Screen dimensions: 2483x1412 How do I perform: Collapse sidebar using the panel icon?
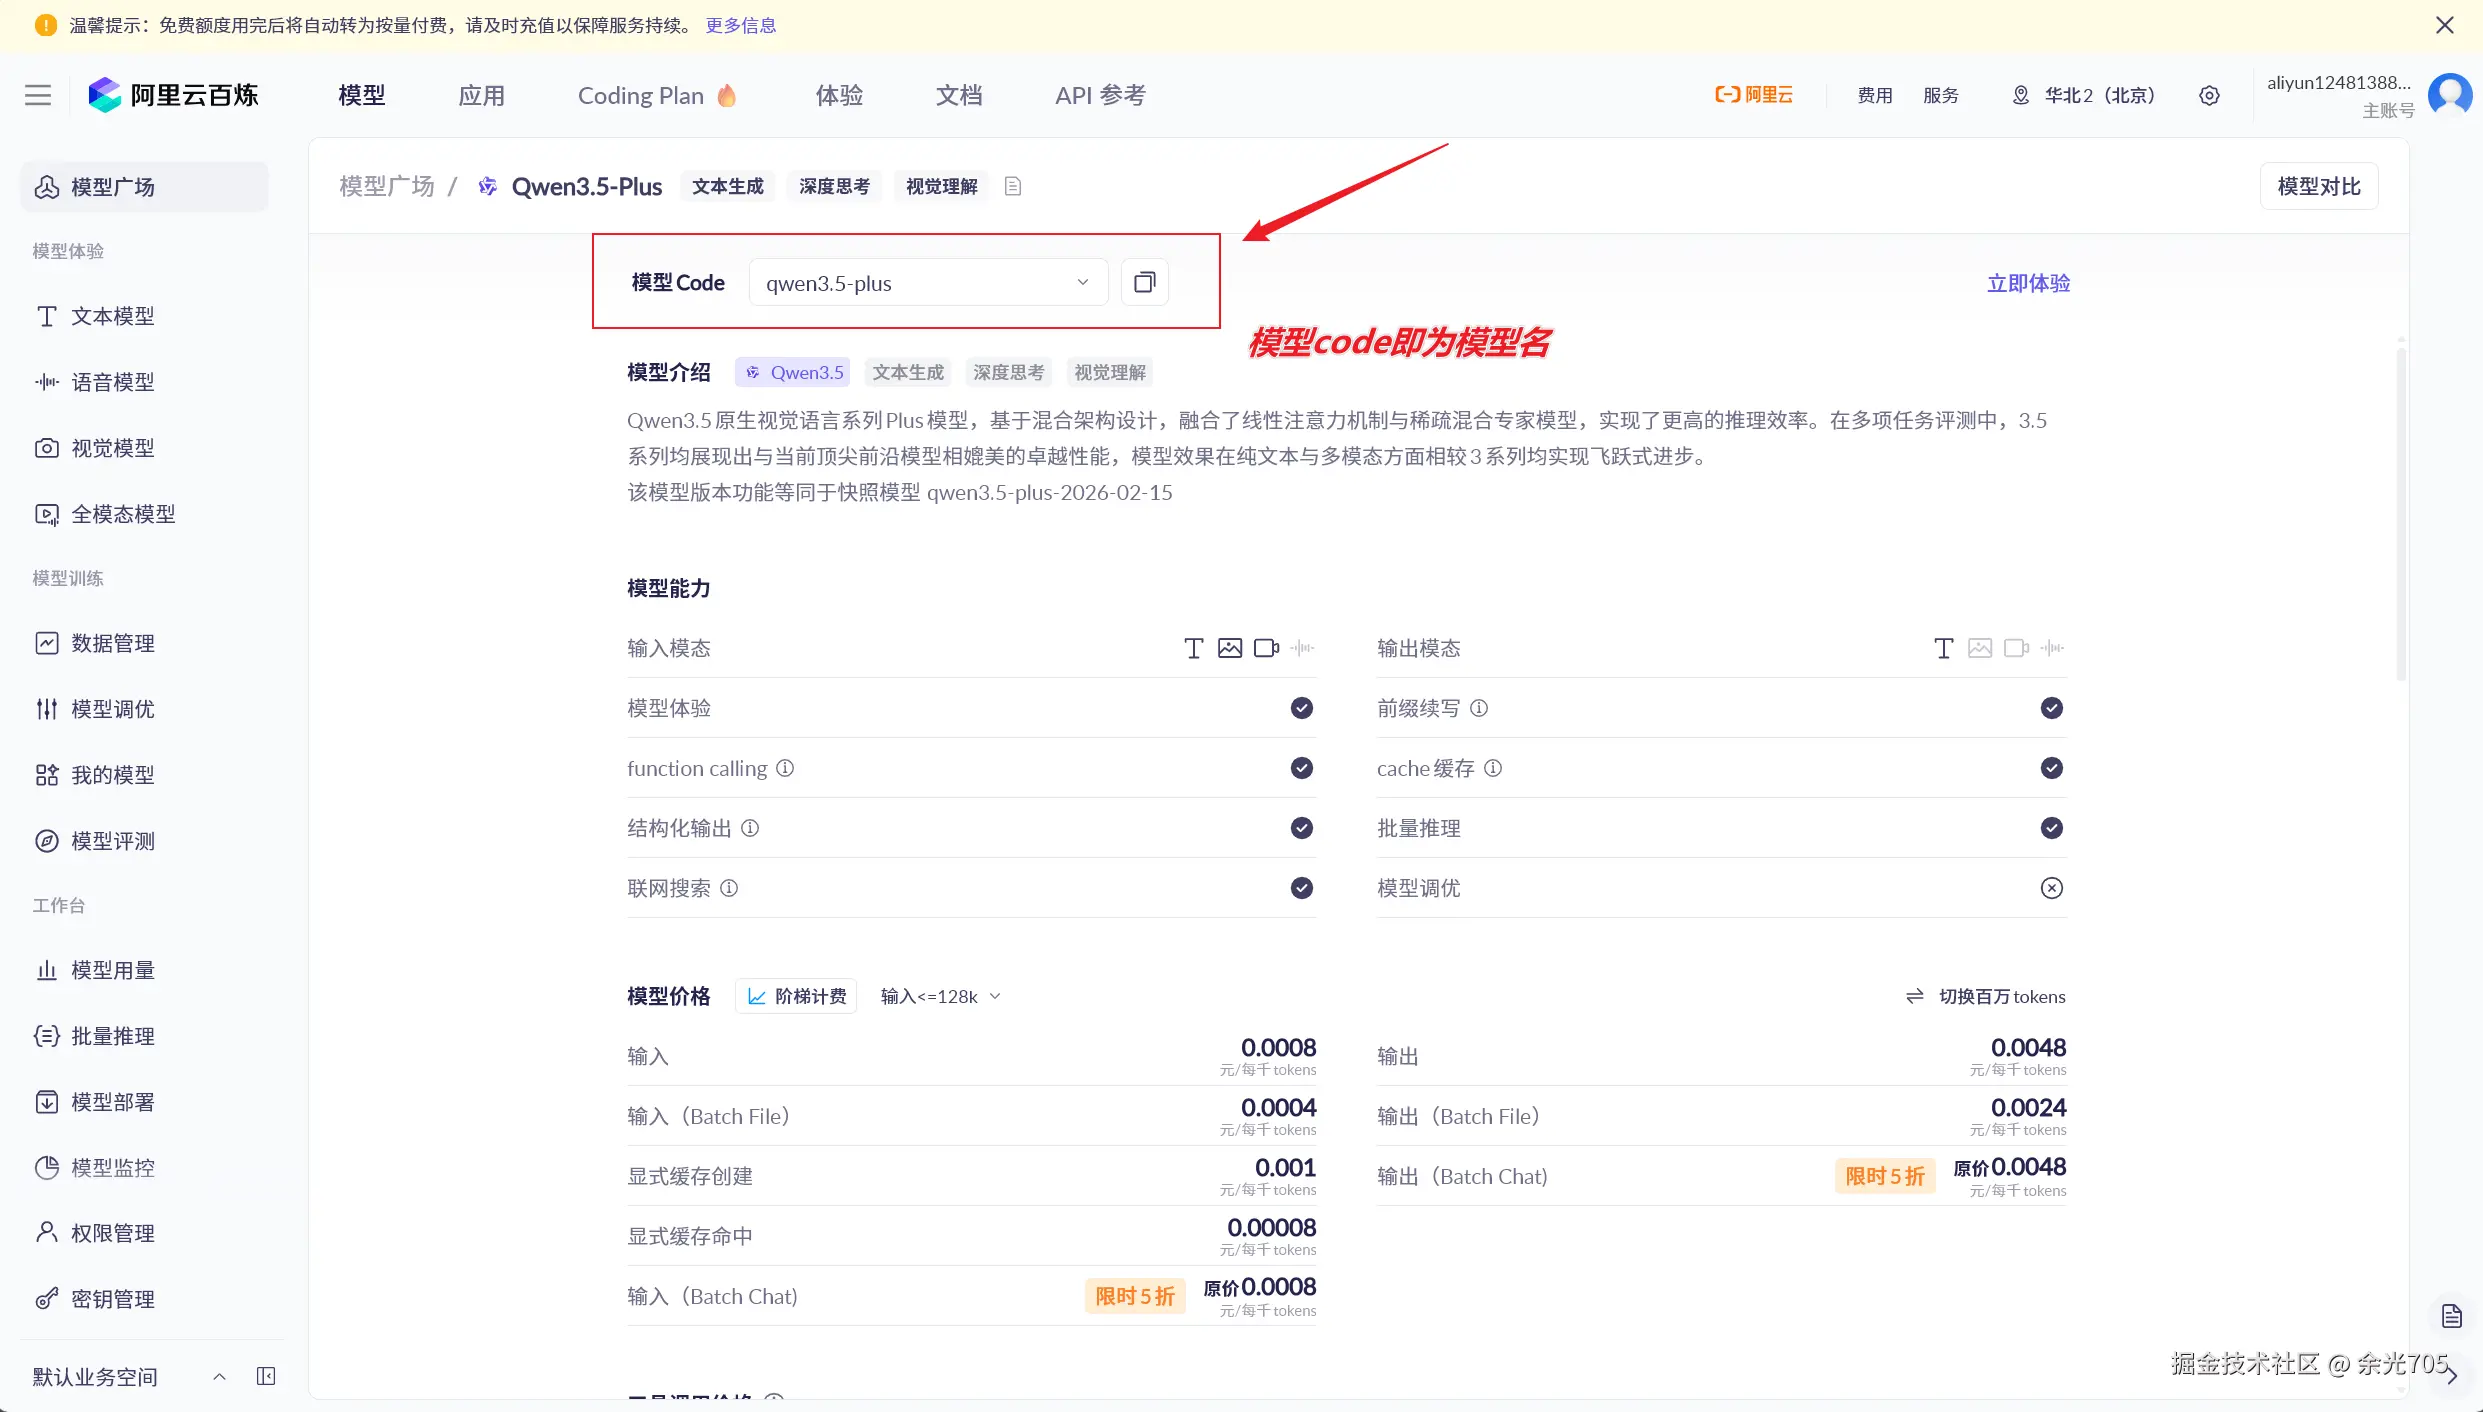(266, 1376)
